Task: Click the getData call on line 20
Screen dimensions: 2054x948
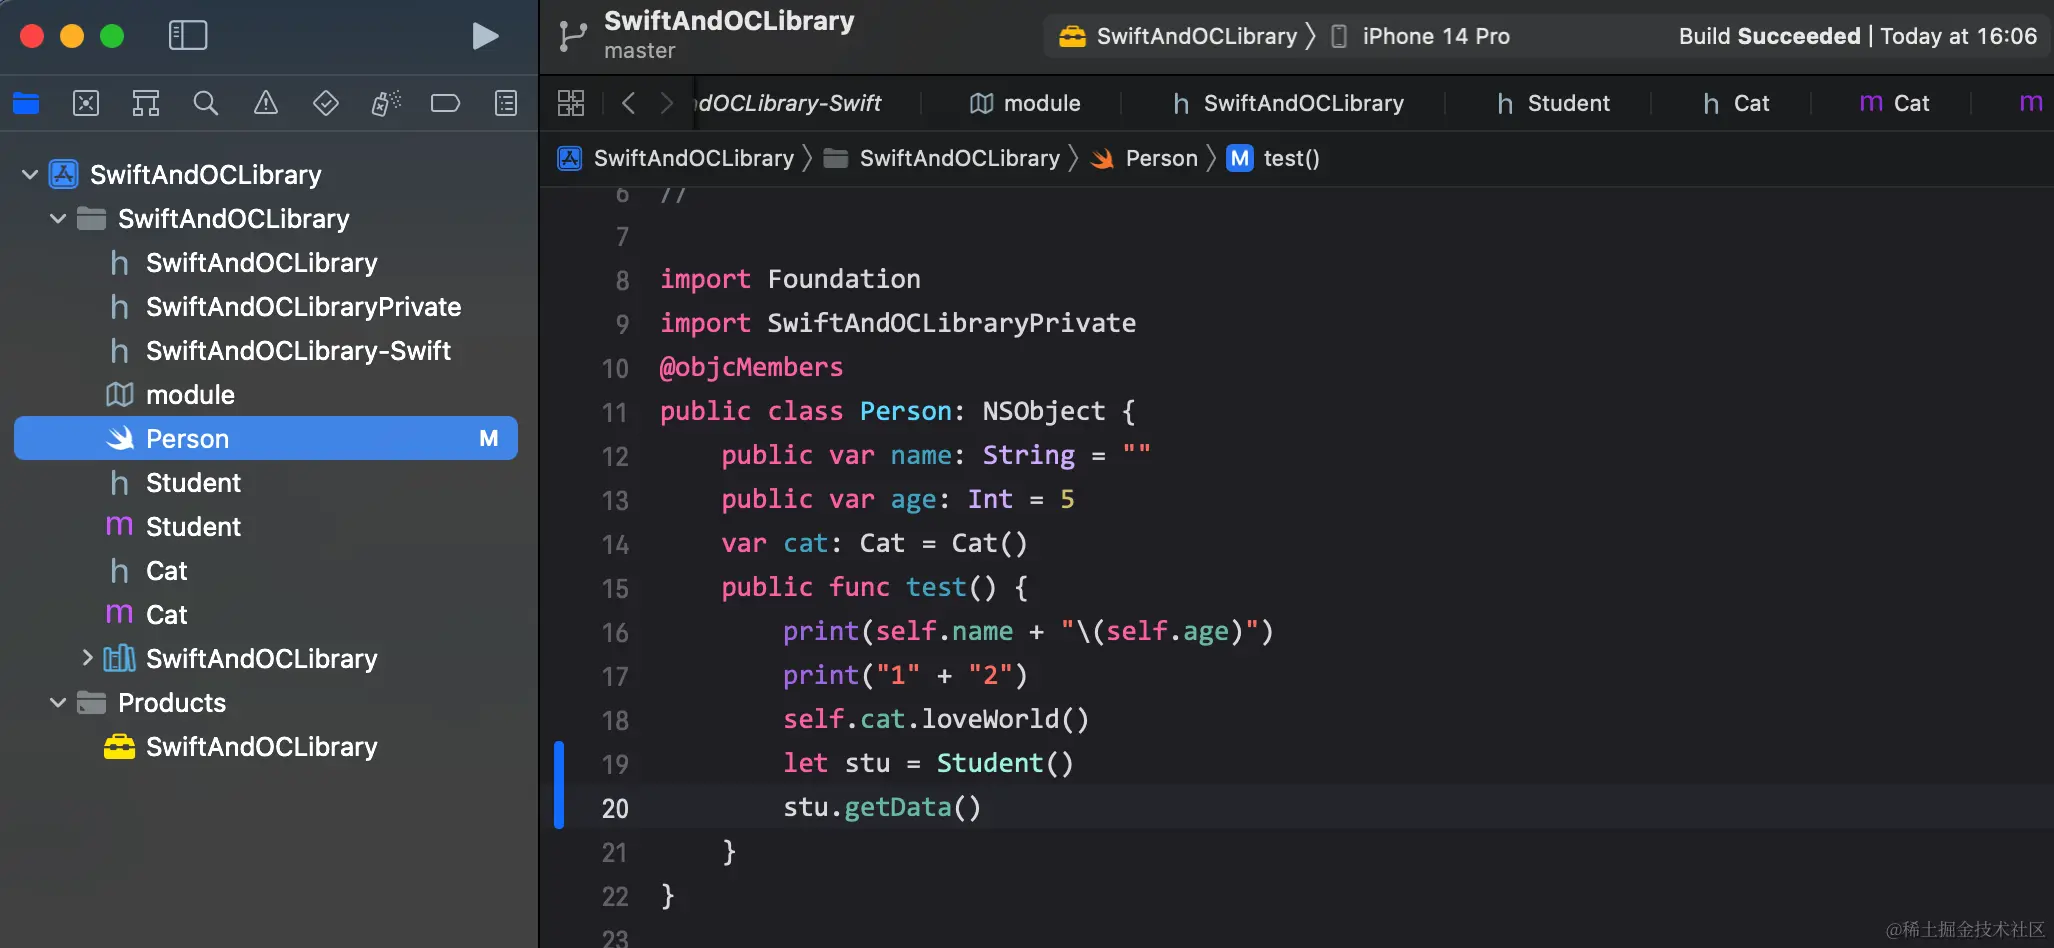Action: tap(897, 807)
